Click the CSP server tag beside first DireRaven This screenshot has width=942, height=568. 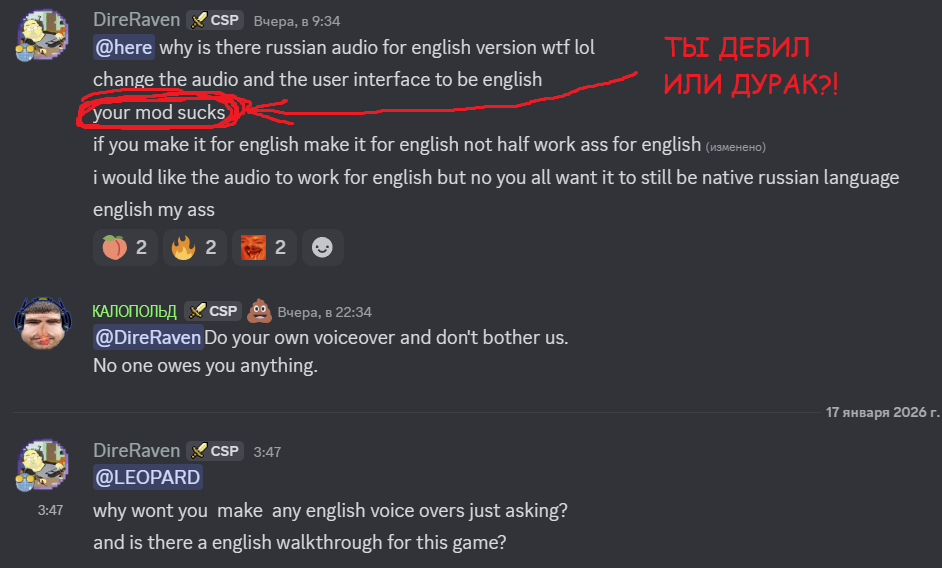click(x=215, y=20)
